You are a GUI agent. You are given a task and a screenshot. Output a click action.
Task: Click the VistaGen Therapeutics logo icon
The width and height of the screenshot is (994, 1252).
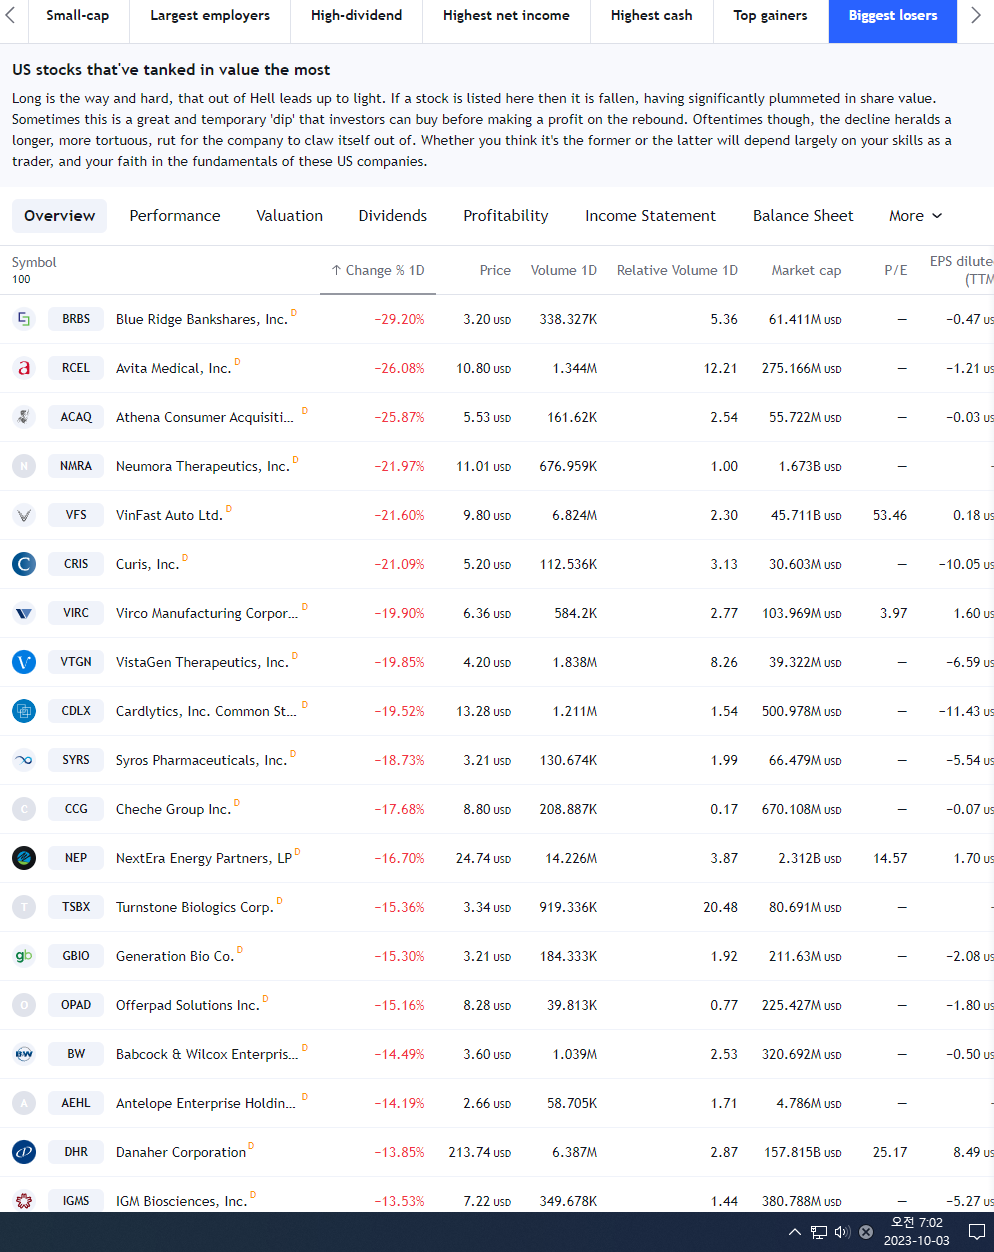click(x=24, y=662)
